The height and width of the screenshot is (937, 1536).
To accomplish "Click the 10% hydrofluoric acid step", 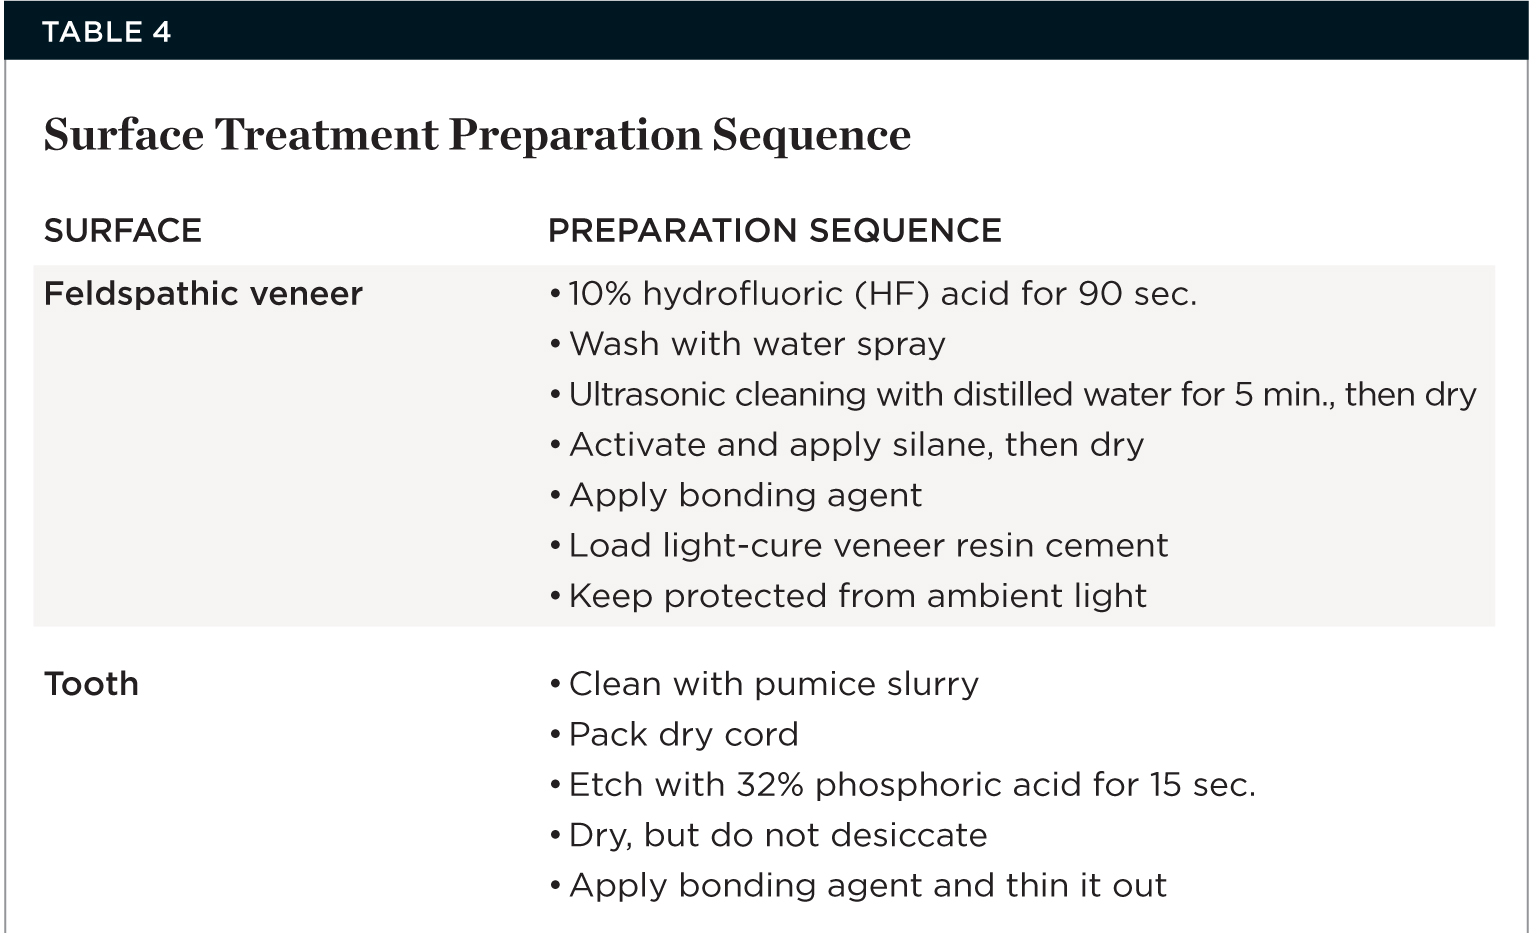I will (882, 294).
